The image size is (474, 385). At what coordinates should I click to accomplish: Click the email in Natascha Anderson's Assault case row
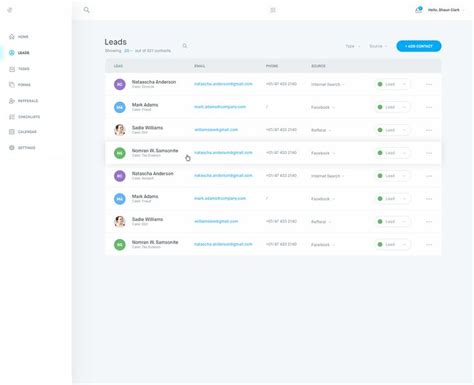(x=223, y=176)
